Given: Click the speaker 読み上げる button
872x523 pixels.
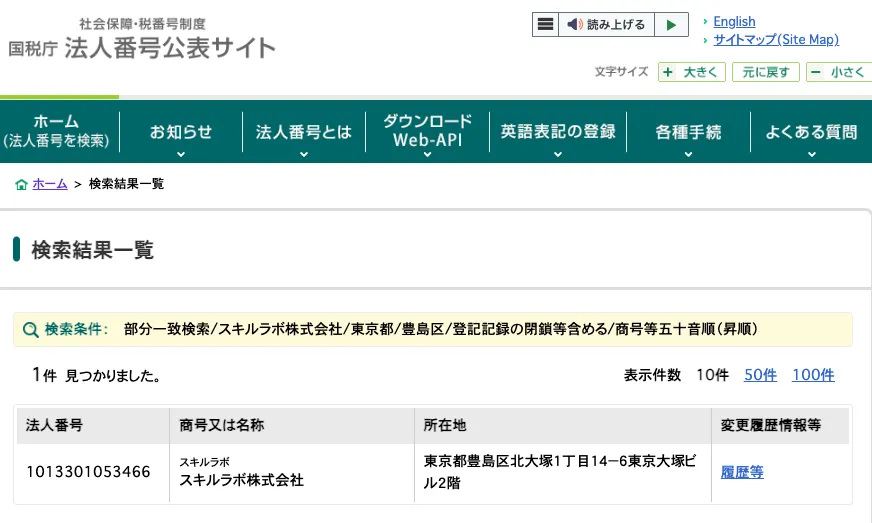Looking at the screenshot, I should (x=606, y=24).
